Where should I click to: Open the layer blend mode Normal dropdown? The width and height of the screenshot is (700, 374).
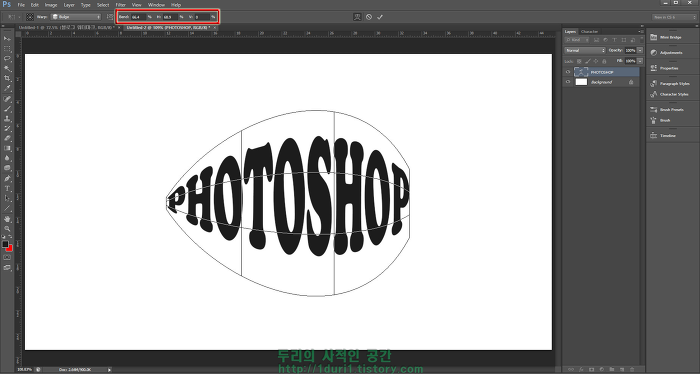coord(585,50)
